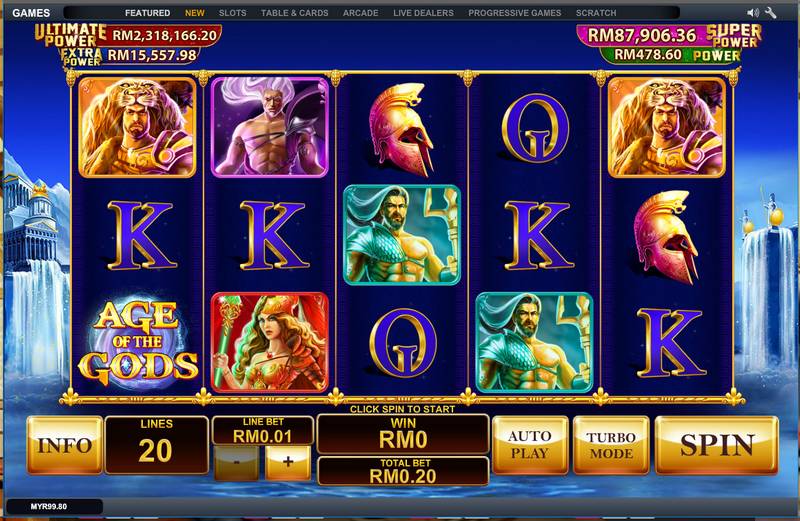Click the Q symbol on reel four
This screenshot has height=521, width=800.
[x=535, y=129]
